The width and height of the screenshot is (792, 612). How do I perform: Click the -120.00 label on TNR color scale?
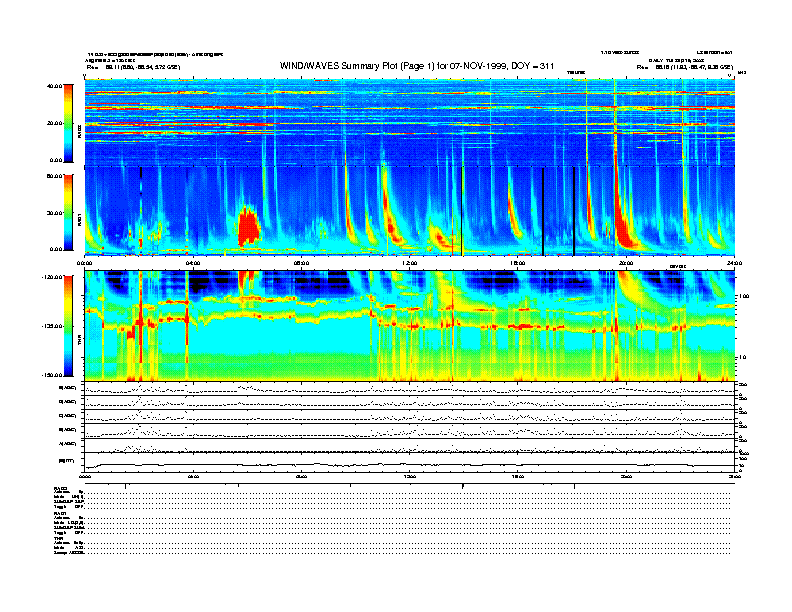[52, 277]
